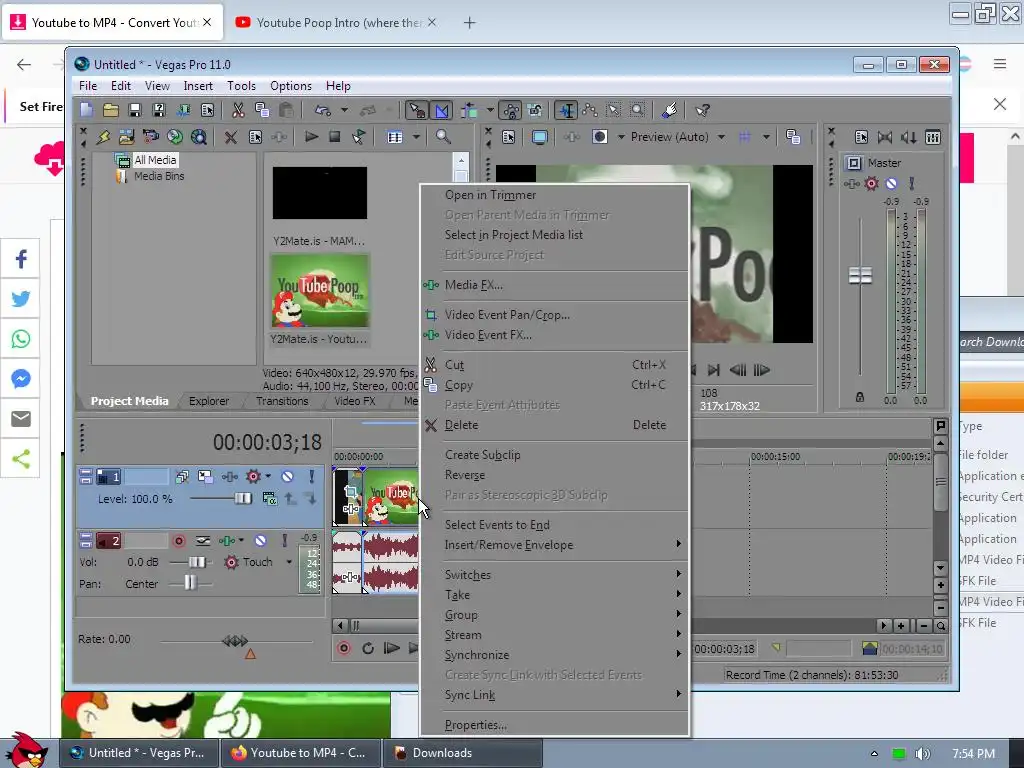Open compositing mode on track 1
The height and width of the screenshot is (768, 1024).
tap(270, 499)
